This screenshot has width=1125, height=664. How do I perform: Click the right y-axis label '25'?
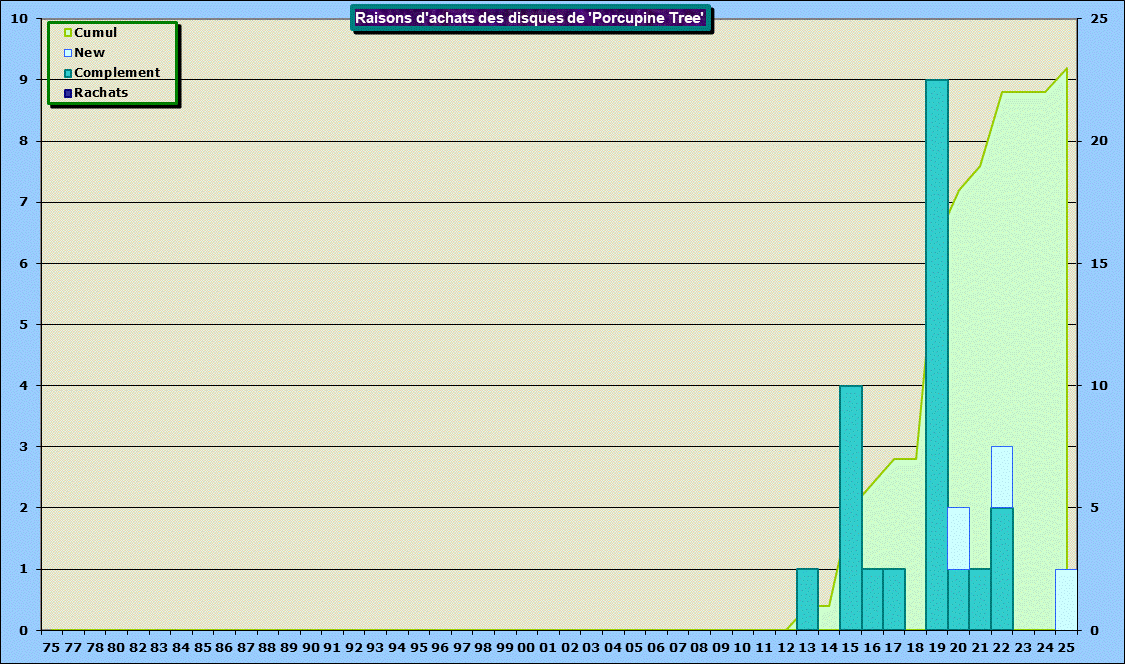click(1099, 19)
